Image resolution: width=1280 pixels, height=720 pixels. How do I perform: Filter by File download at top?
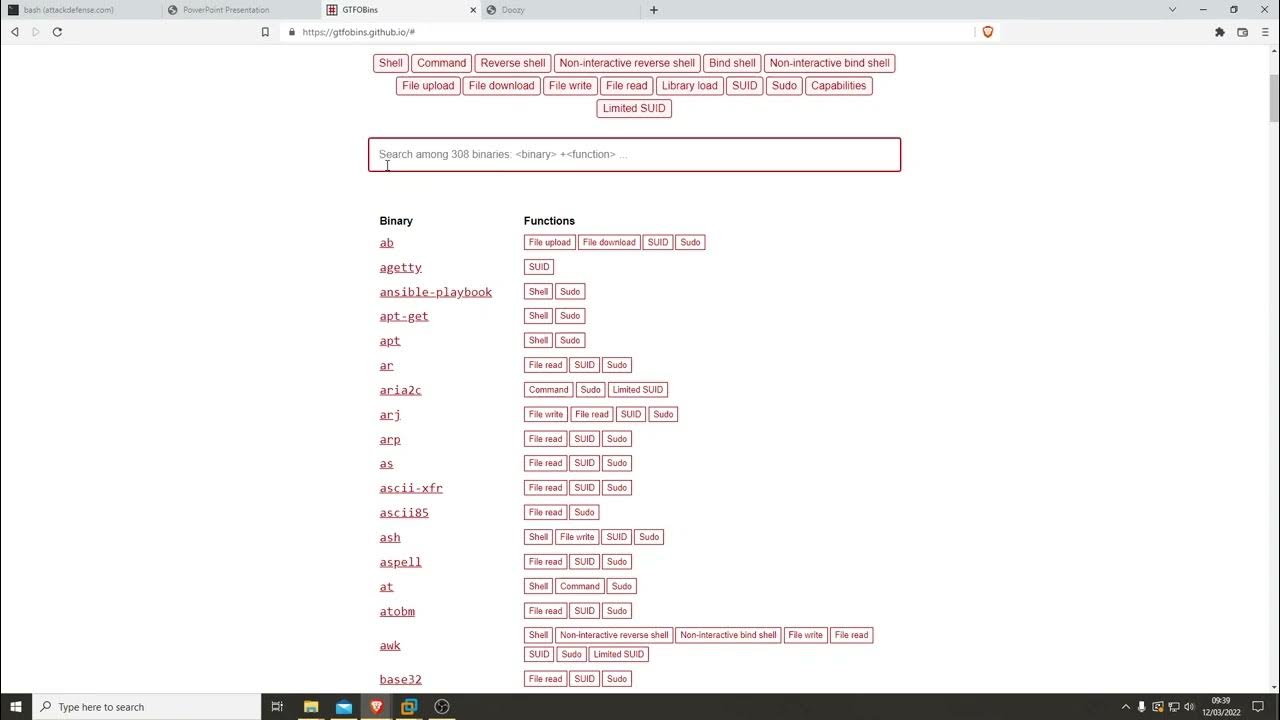(501, 86)
